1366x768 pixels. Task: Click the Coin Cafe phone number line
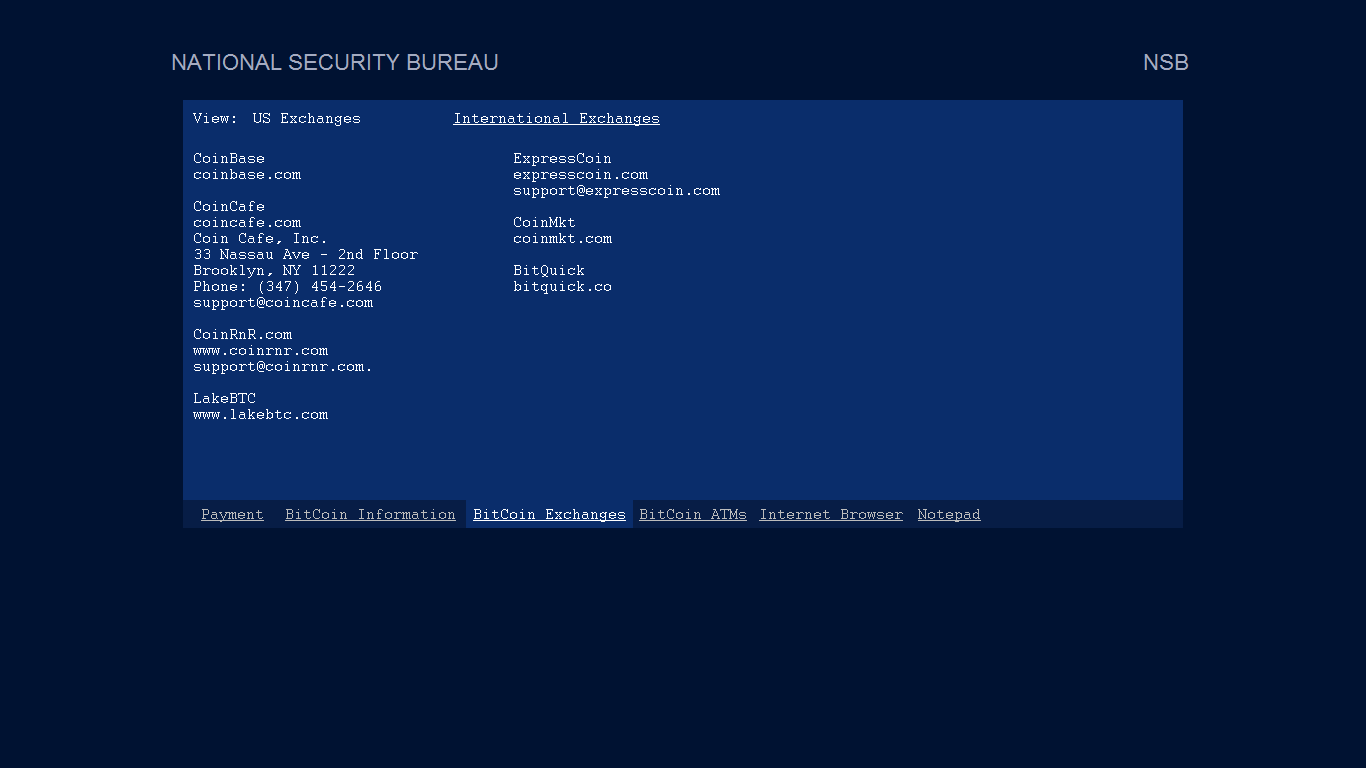click(x=287, y=287)
